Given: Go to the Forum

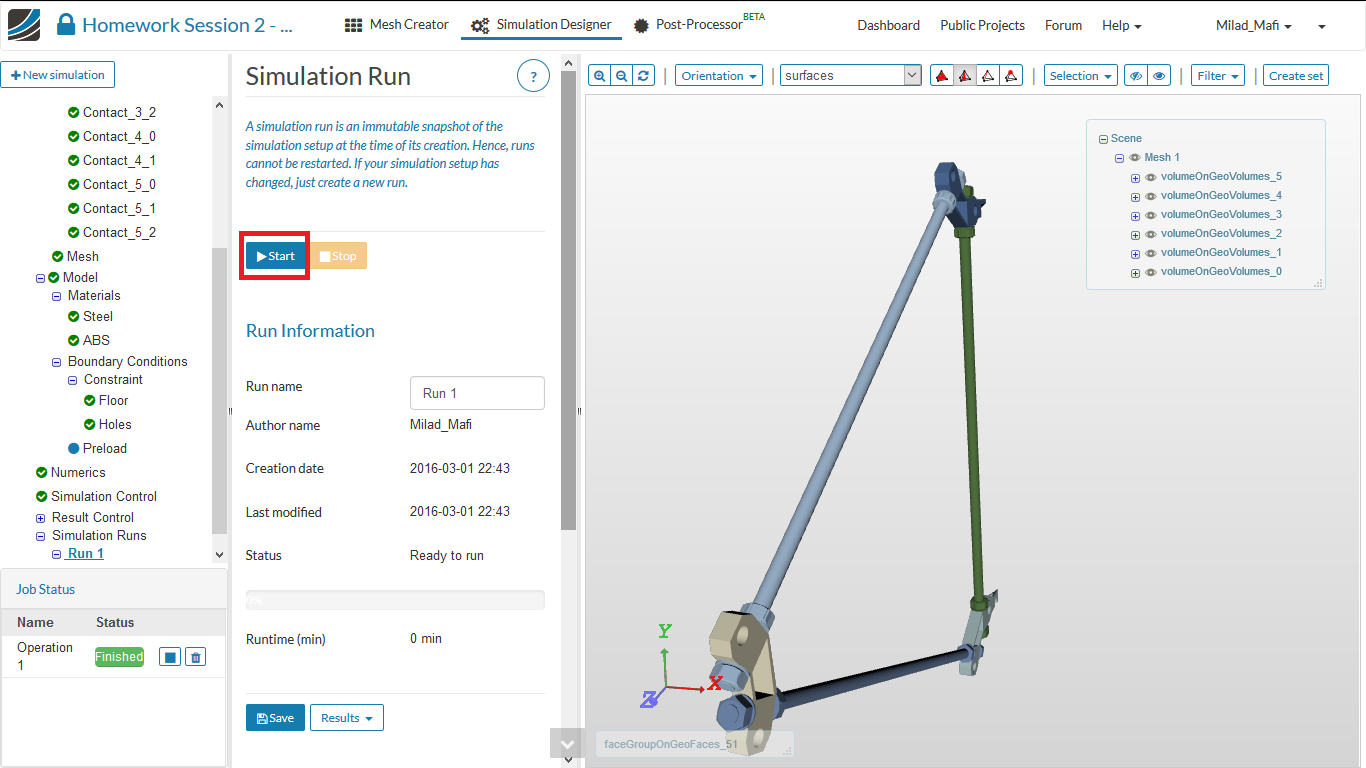Looking at the screenshot, I should [1063, 25].
